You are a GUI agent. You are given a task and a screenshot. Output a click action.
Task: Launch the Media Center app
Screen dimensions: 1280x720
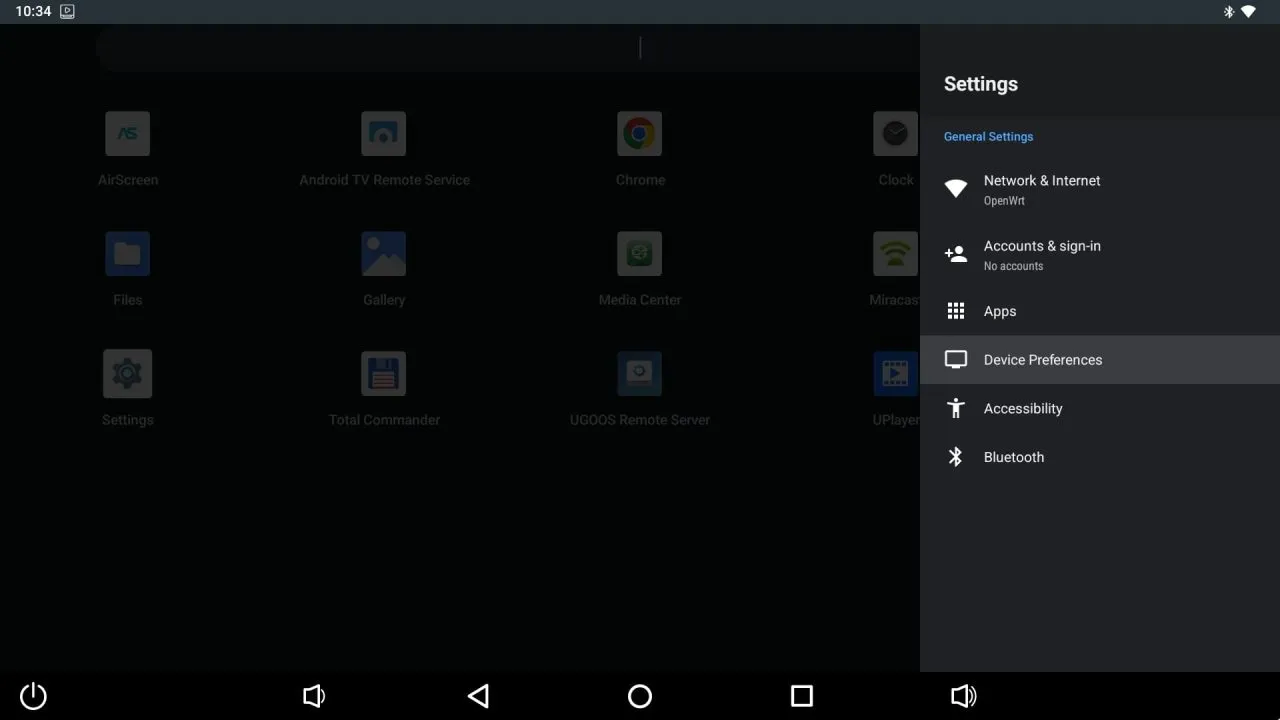coord(640,253)
